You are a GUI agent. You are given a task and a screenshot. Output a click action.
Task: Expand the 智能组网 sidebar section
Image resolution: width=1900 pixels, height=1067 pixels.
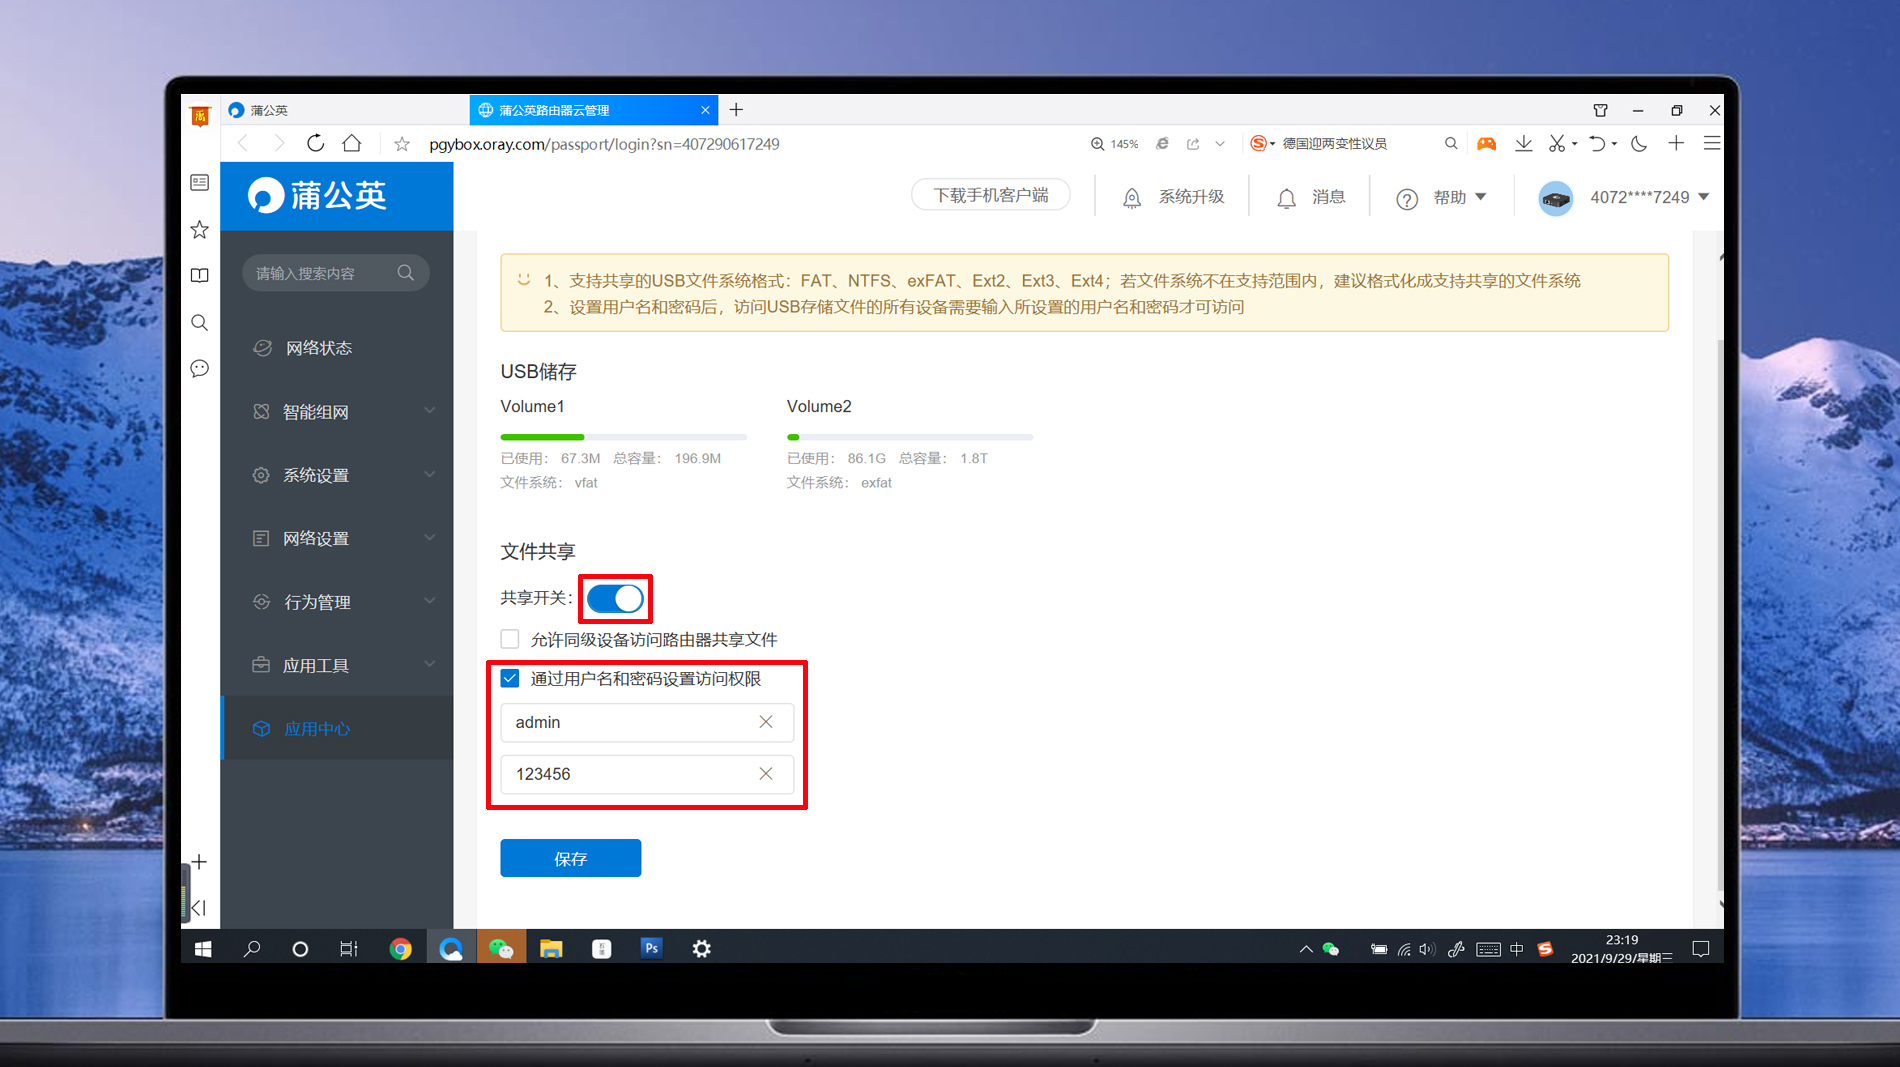[316, 411]
